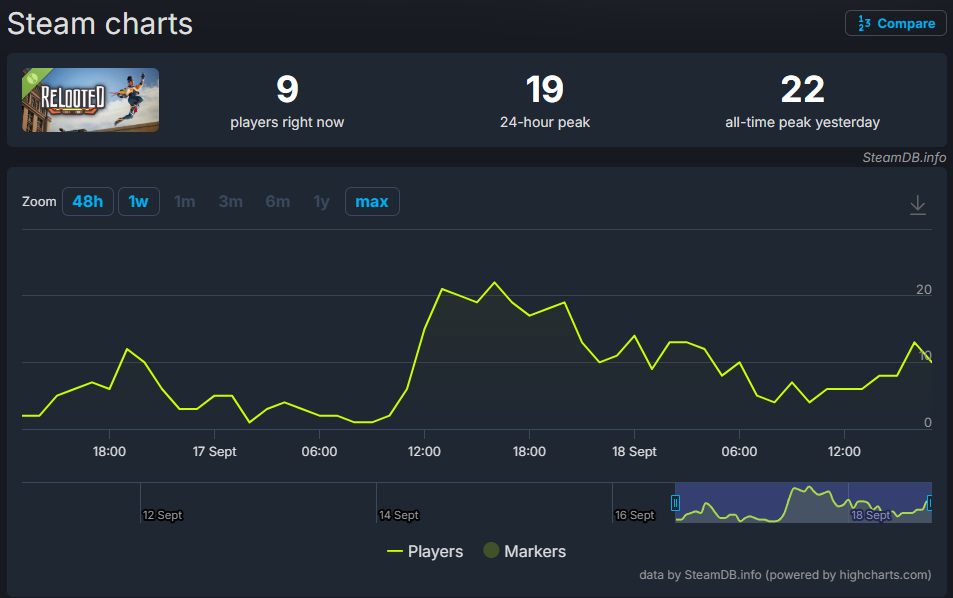Click the 16 Sept label in navigator

click(x=635, y=515)
